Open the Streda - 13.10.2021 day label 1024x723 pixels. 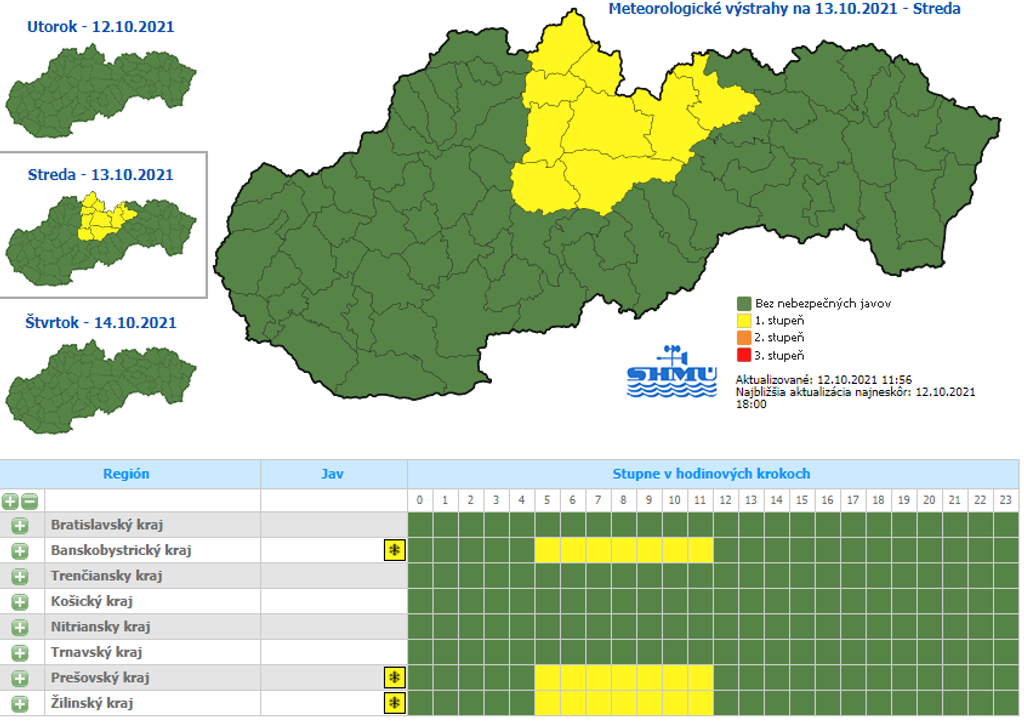click(x=100, y=174)
